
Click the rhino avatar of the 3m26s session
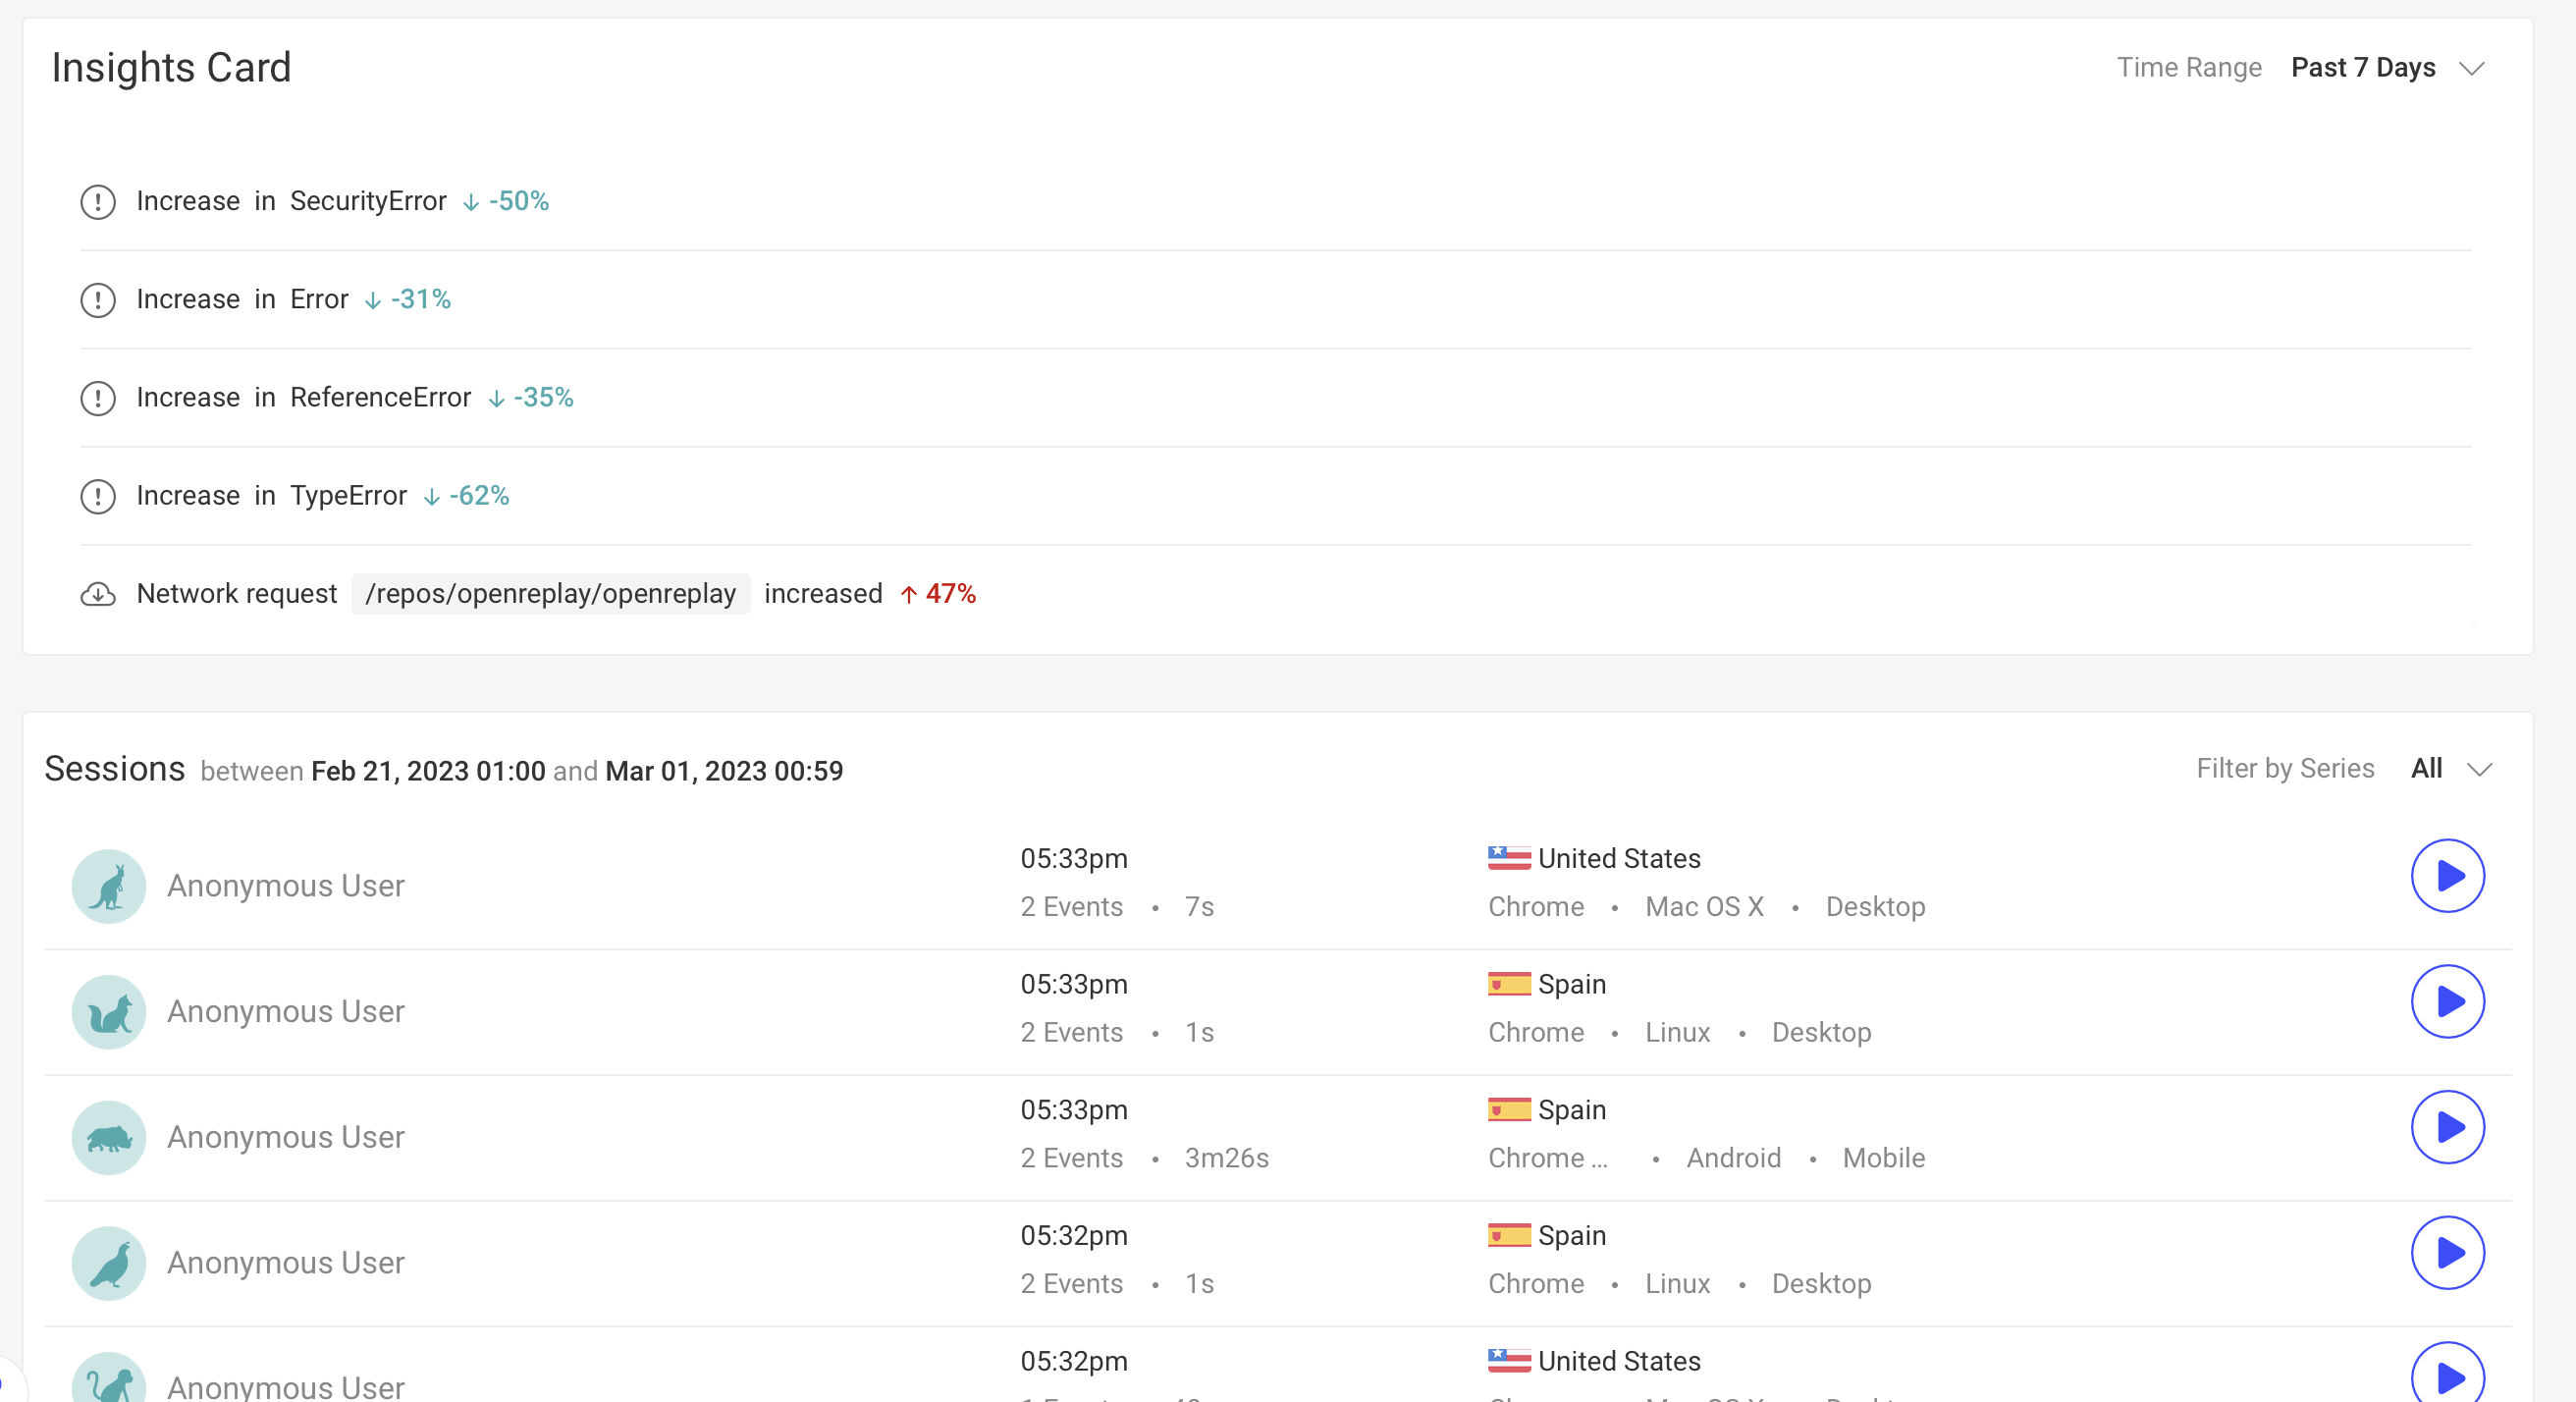(x=109, y=1139)
